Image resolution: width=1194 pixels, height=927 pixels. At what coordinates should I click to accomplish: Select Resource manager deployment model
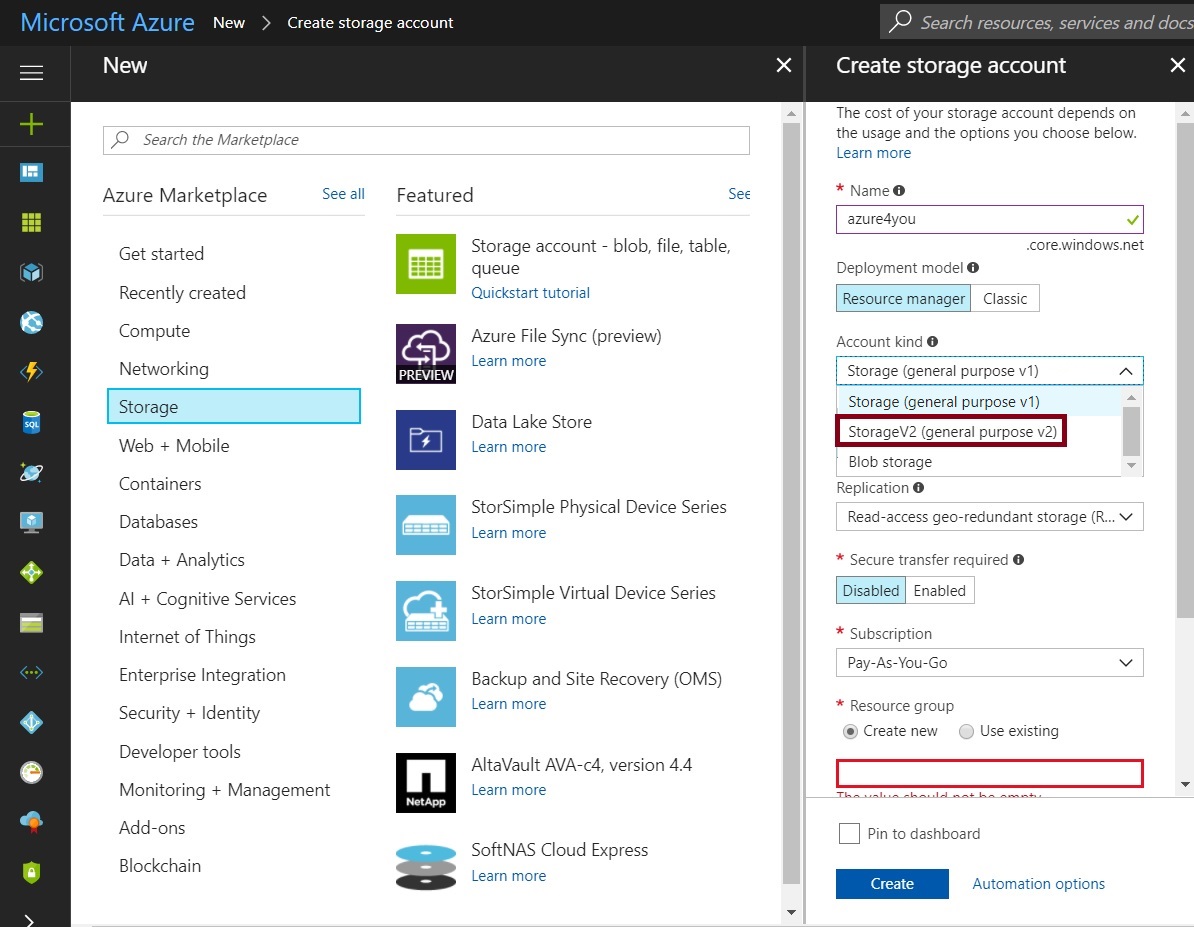pos(903,299)
